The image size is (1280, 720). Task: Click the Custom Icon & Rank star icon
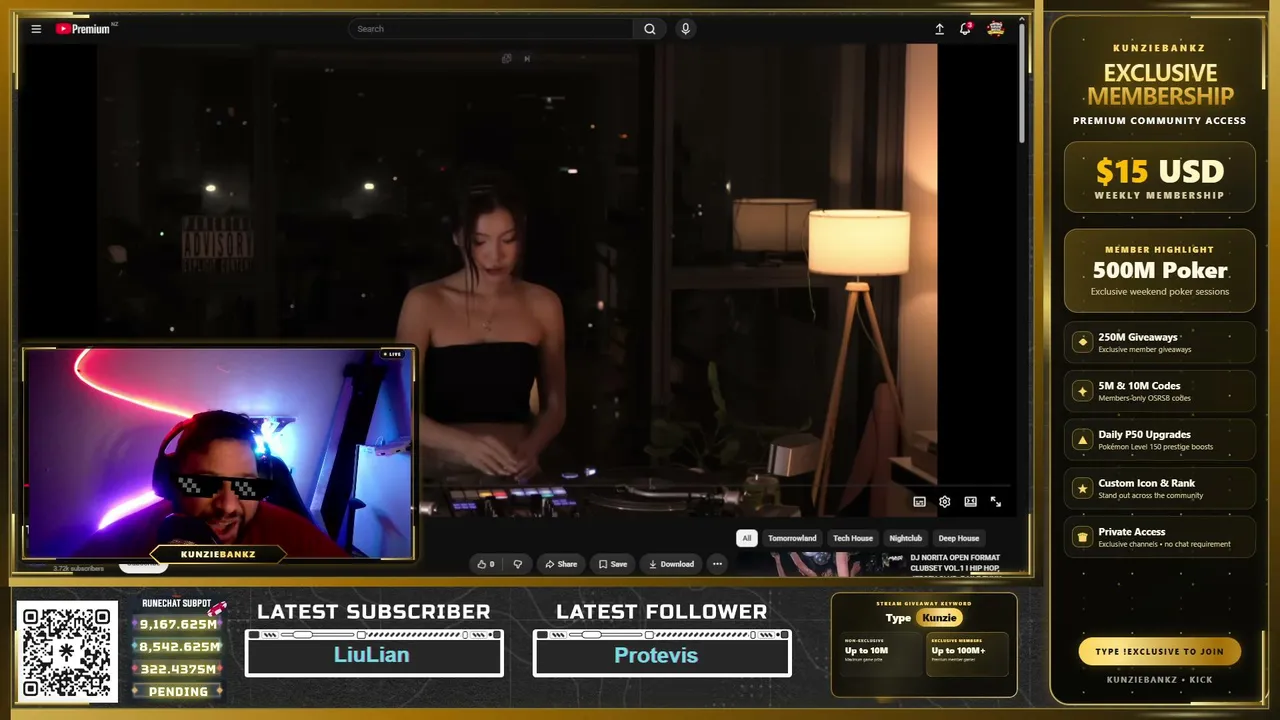(x=1082, y=488)
